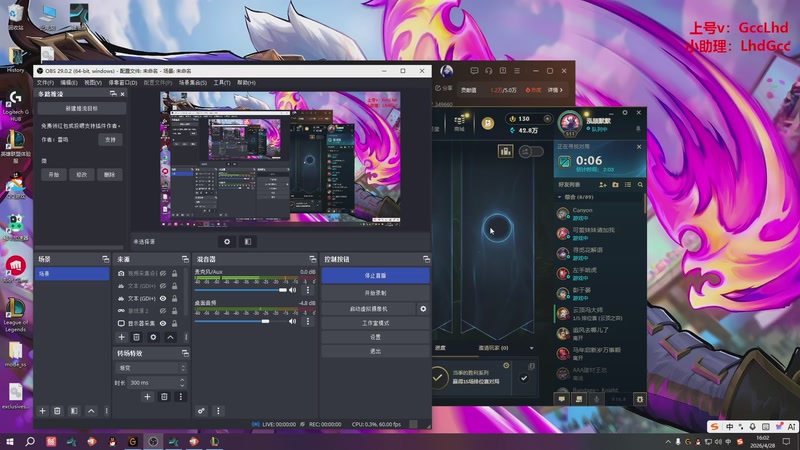Image resolution: width=800 pixels, height=450 pixels.
Task: Open the chat icon at the League client bottom
Action: pyautogui.click(x=561, y=399)
